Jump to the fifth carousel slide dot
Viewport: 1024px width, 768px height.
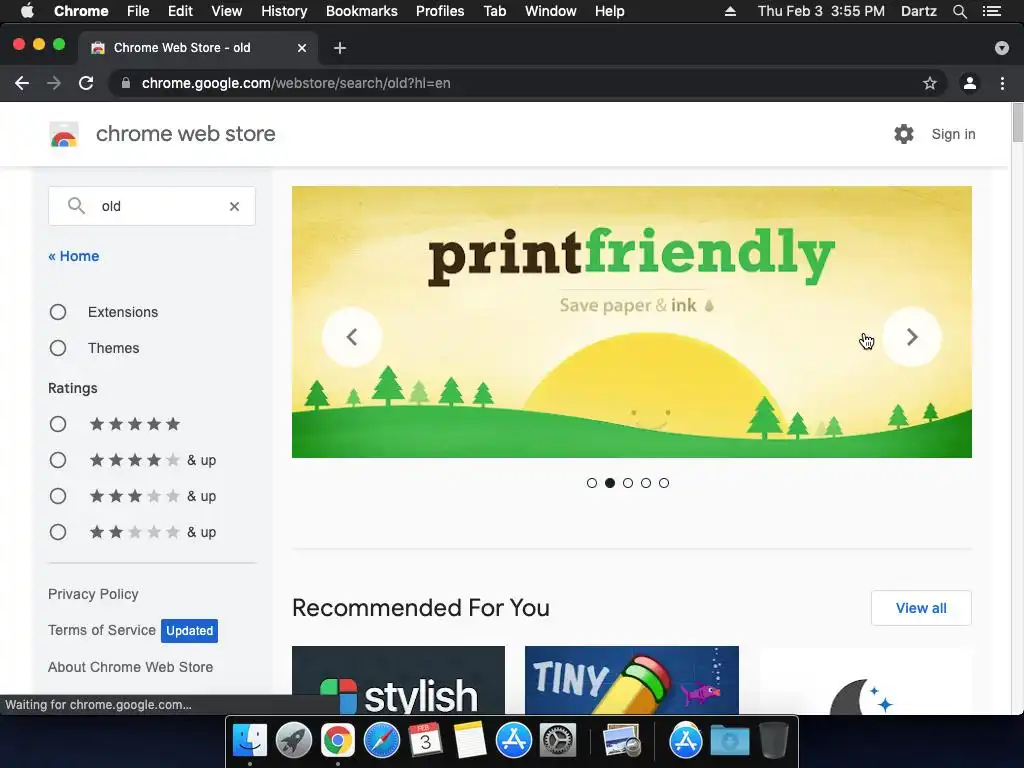pos(664,483)
